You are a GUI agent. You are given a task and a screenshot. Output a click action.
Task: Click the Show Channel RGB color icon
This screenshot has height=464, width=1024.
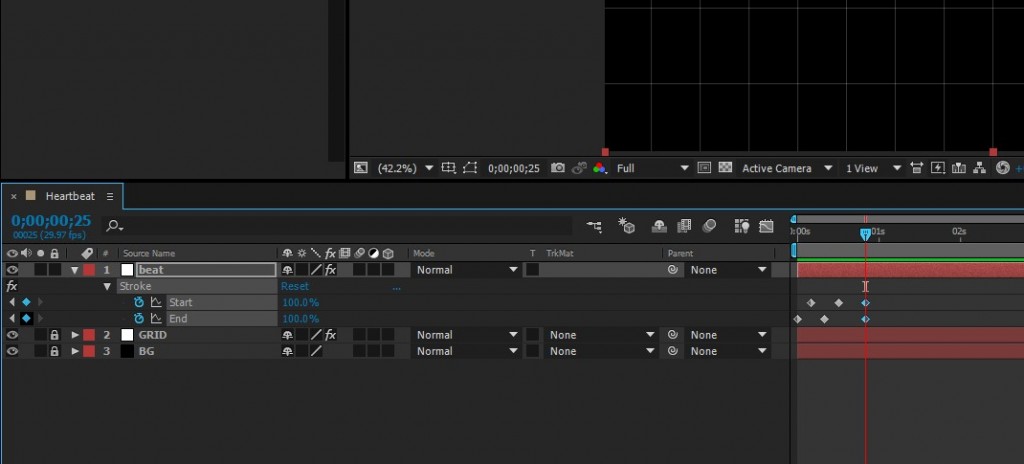click(x=599, y=168)
